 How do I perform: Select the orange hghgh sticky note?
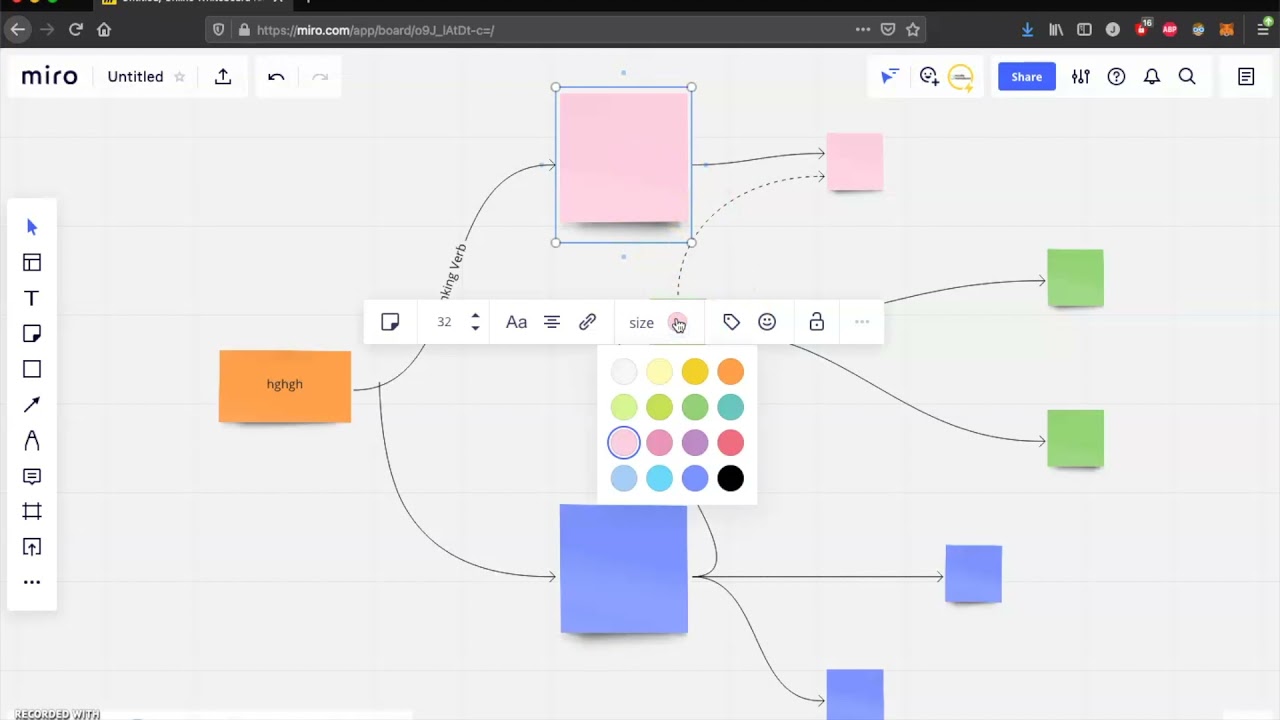285,386
